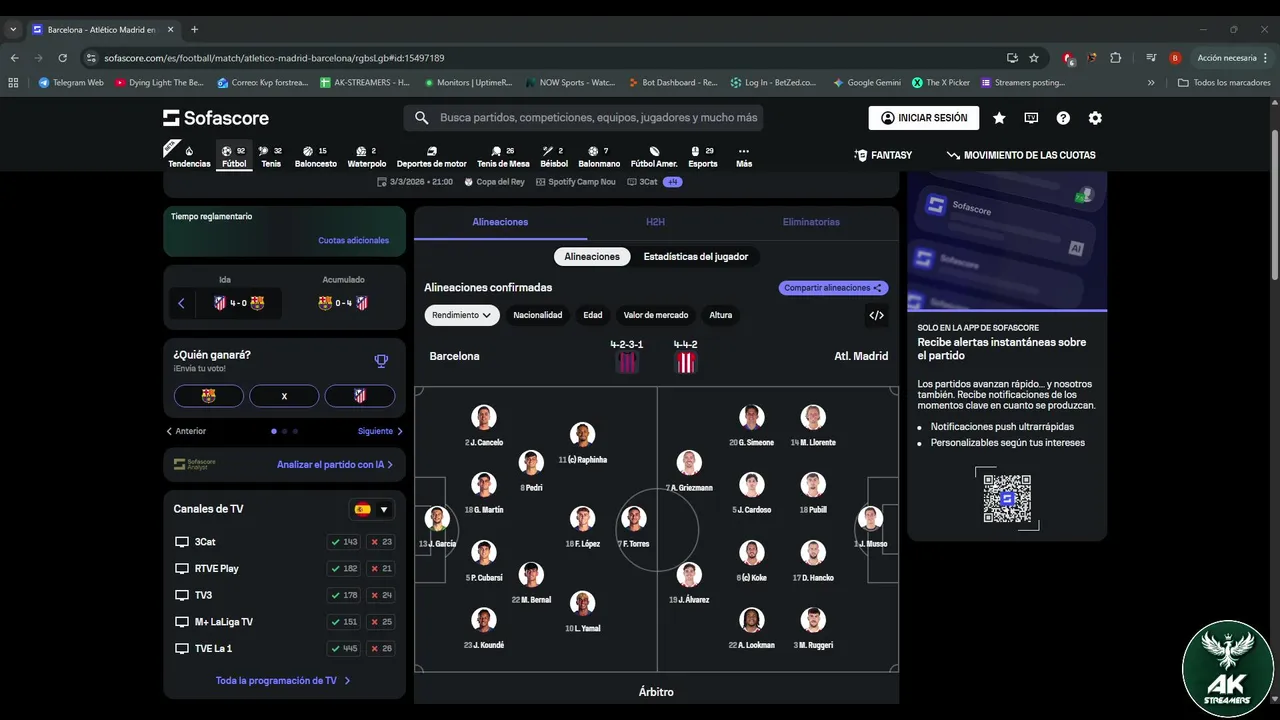Image resolution: width=1280 pixels, height=720 pixels.
Task: Downvote the TV3 channel
Action: click(381, 595)
